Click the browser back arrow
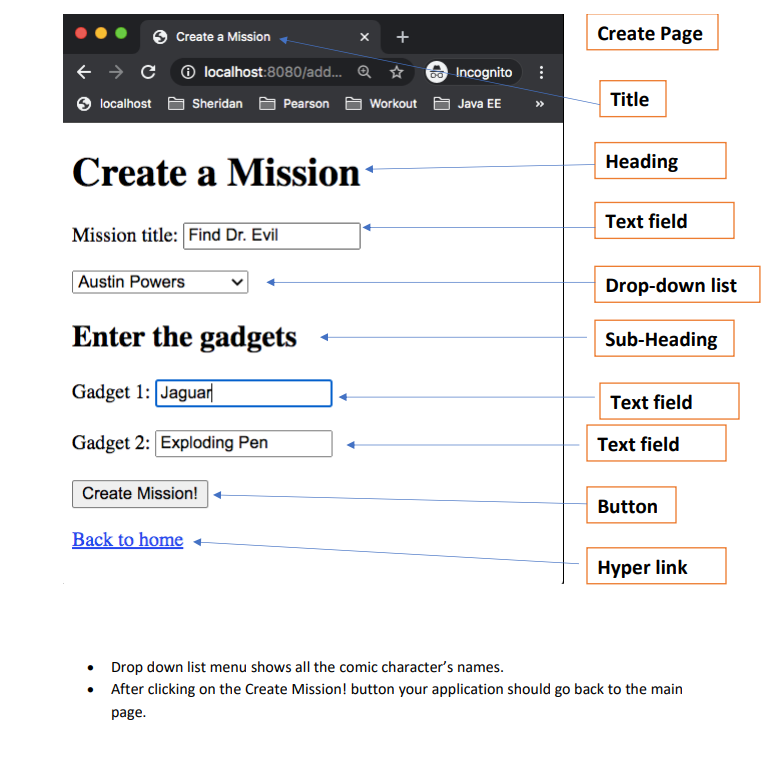The height and width of the screenshot is (767, 776). click(x=84, y=72)
